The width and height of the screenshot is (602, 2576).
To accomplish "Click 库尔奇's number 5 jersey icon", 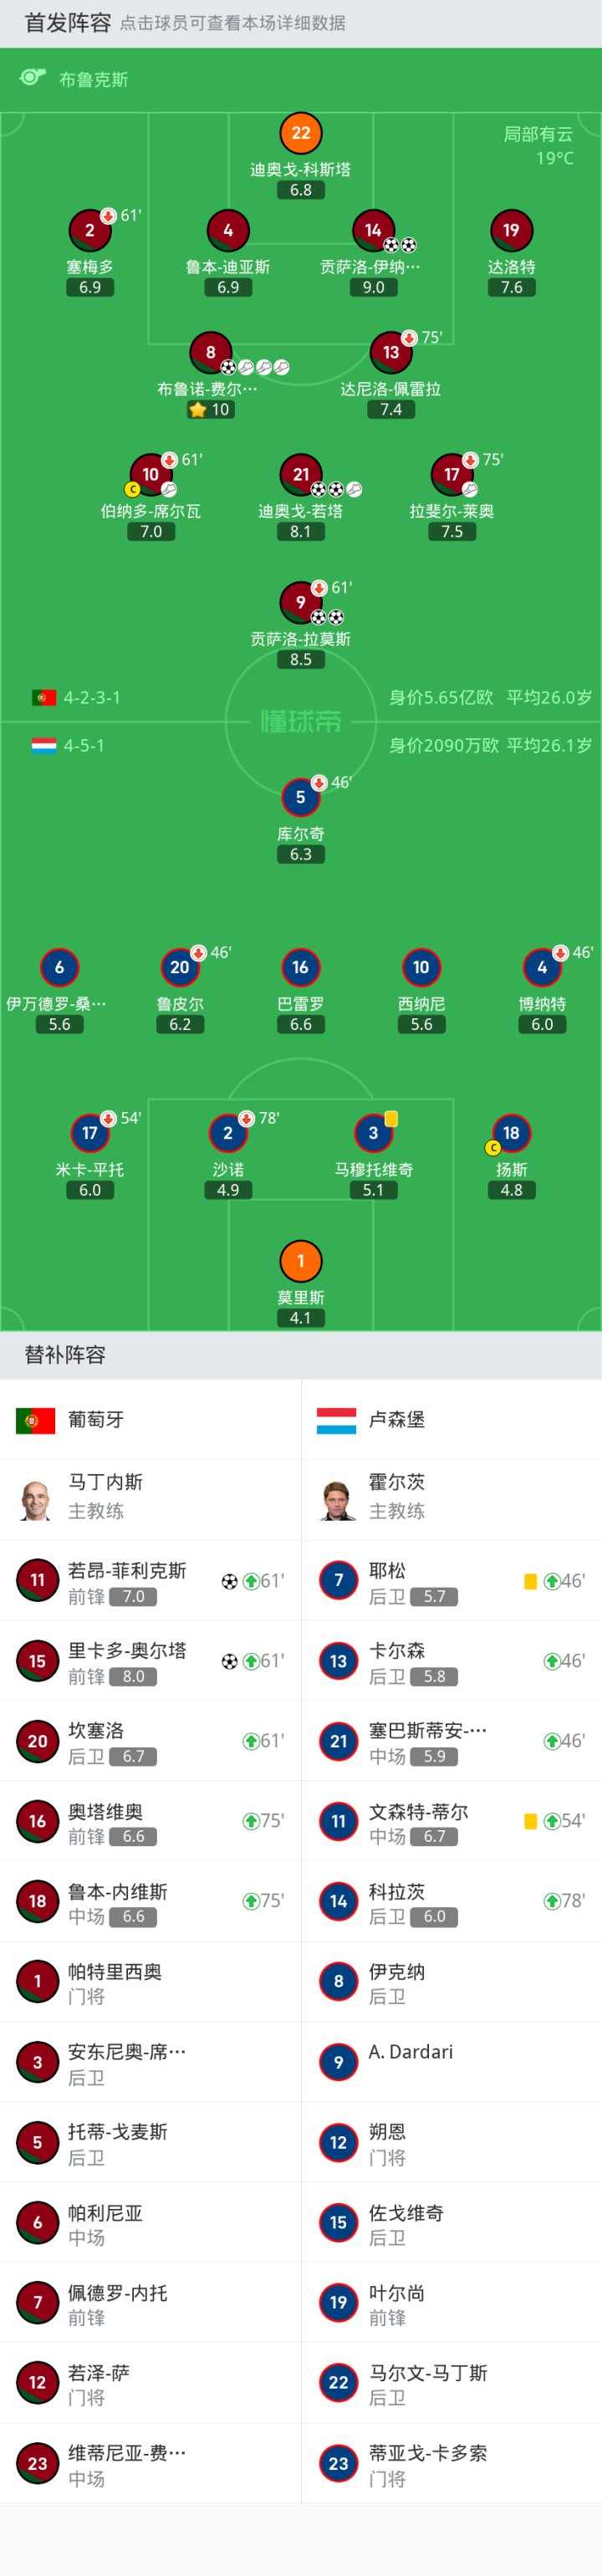I will coord(300,797).
